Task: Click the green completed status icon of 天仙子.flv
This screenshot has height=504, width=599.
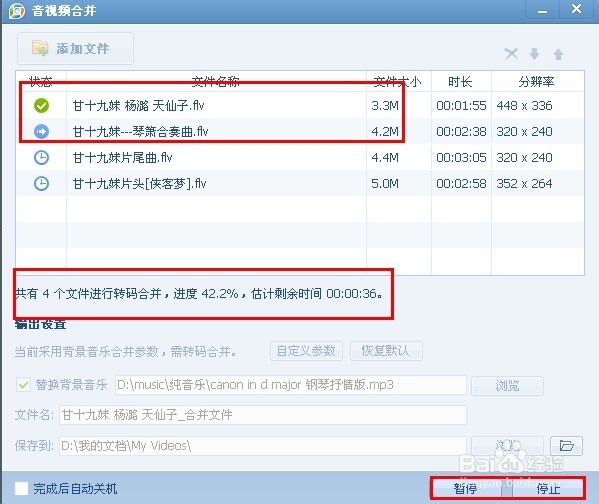Action: click(41, 105)
